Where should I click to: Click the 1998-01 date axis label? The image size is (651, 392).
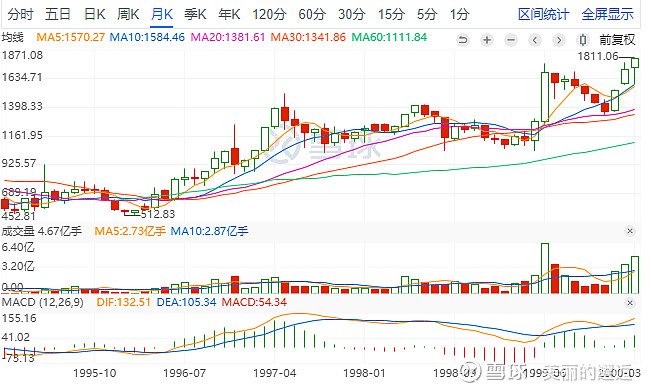click(x=364, y=373)
